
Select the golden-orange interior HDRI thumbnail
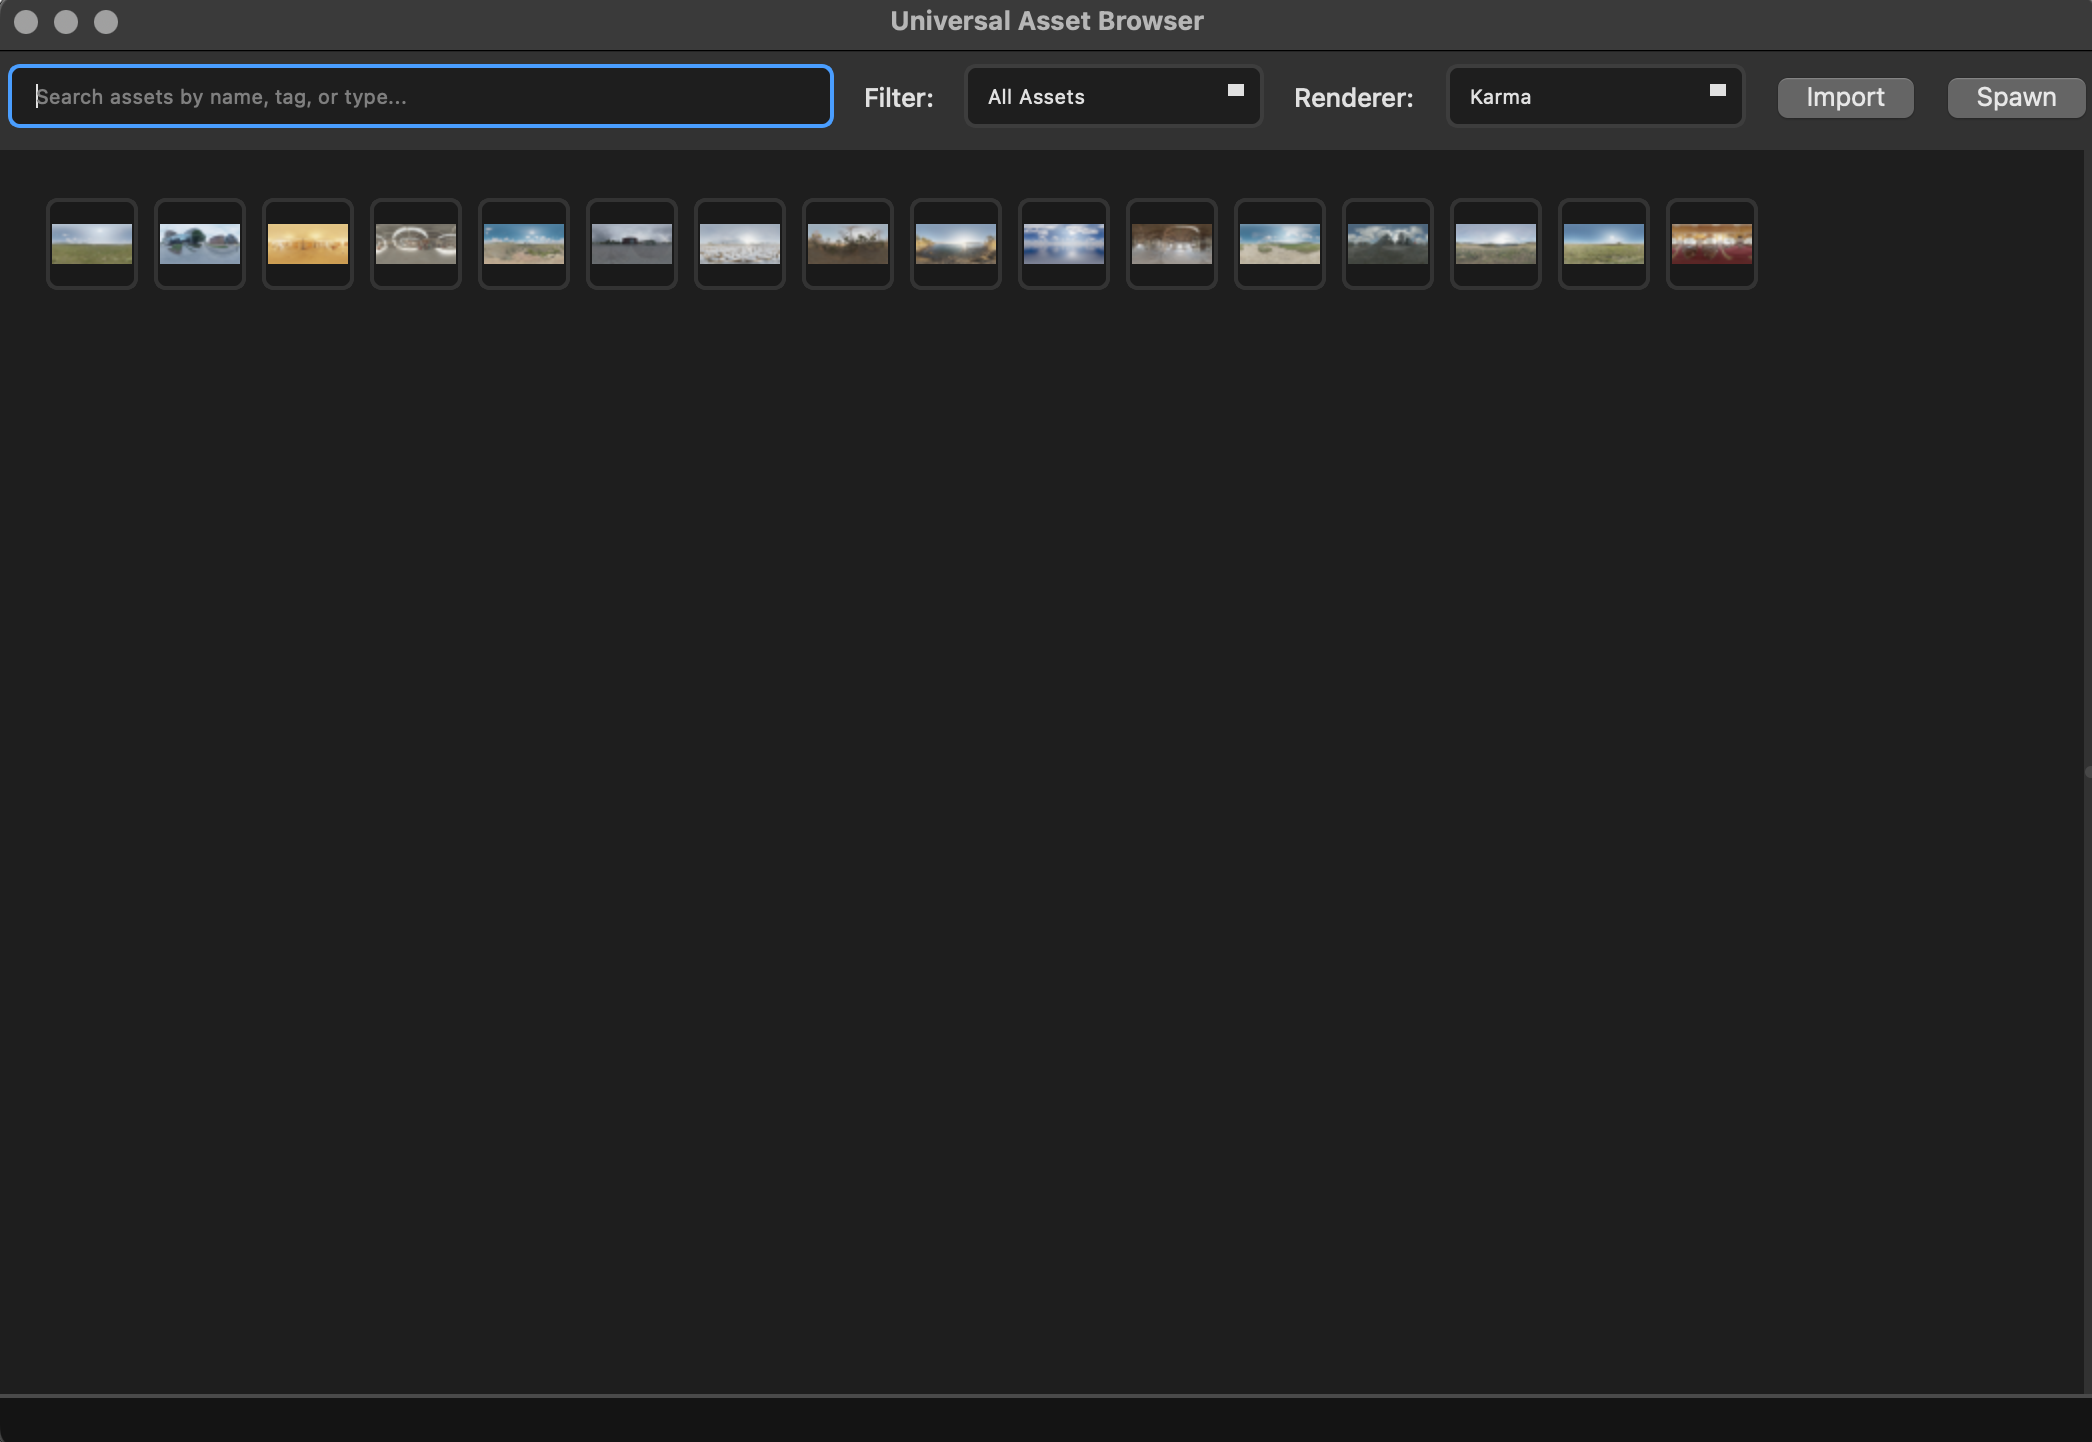(x=307, y=243)
